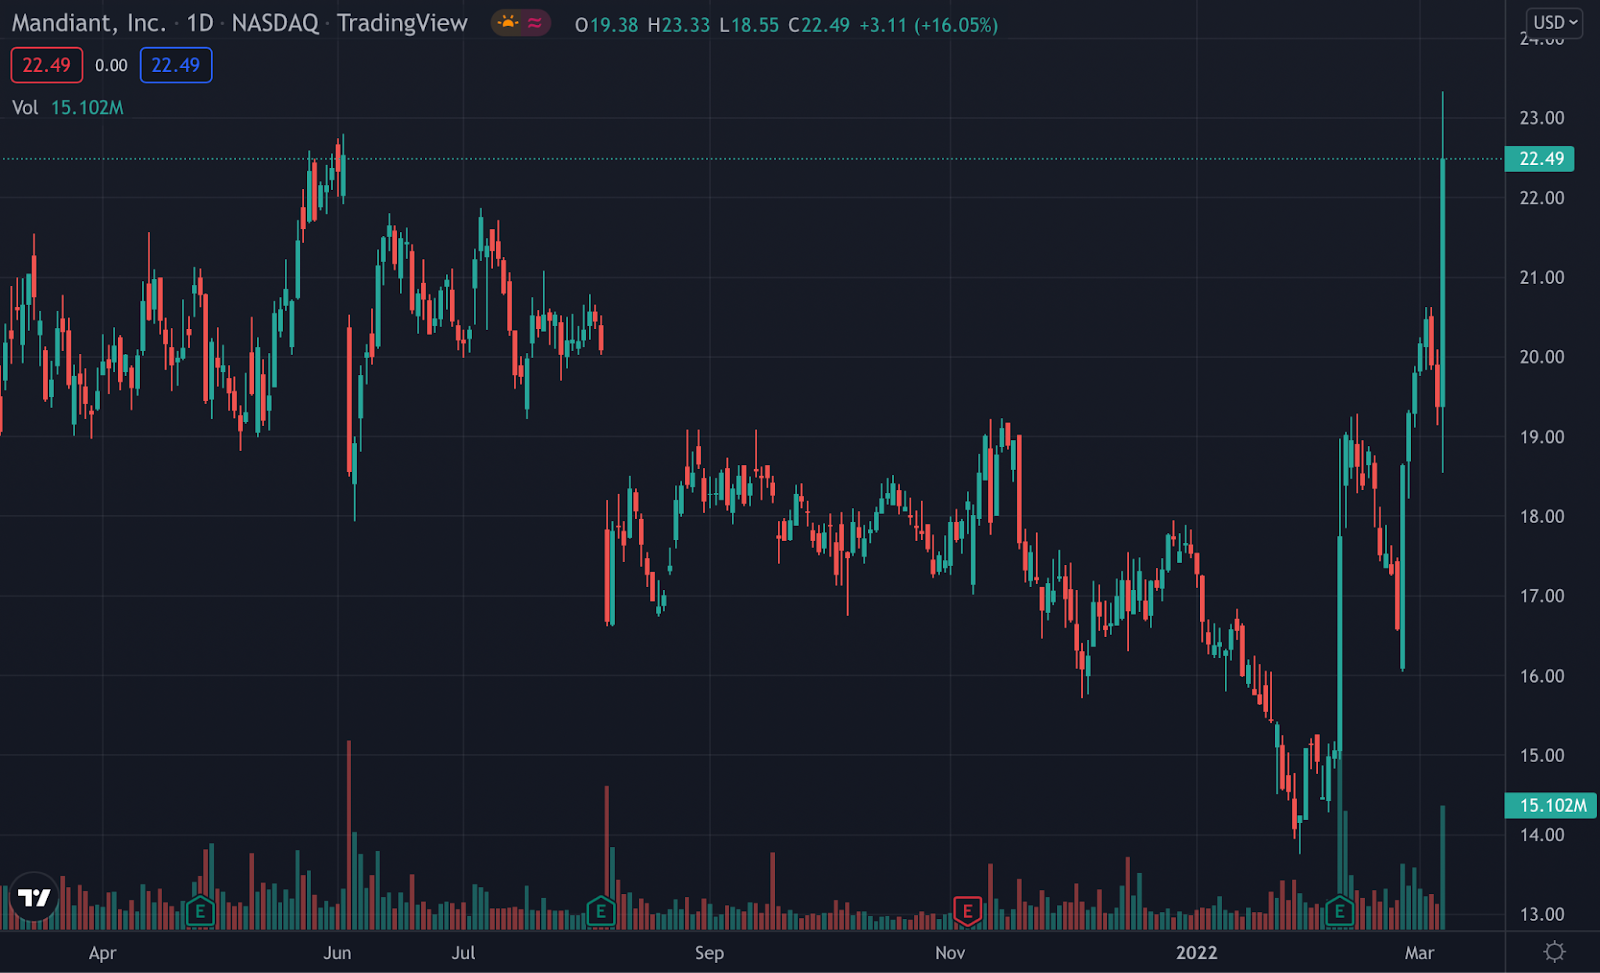
Task: Click the 22.00 price axis label
Action: pyautogui.click(x=1542, y=198)
